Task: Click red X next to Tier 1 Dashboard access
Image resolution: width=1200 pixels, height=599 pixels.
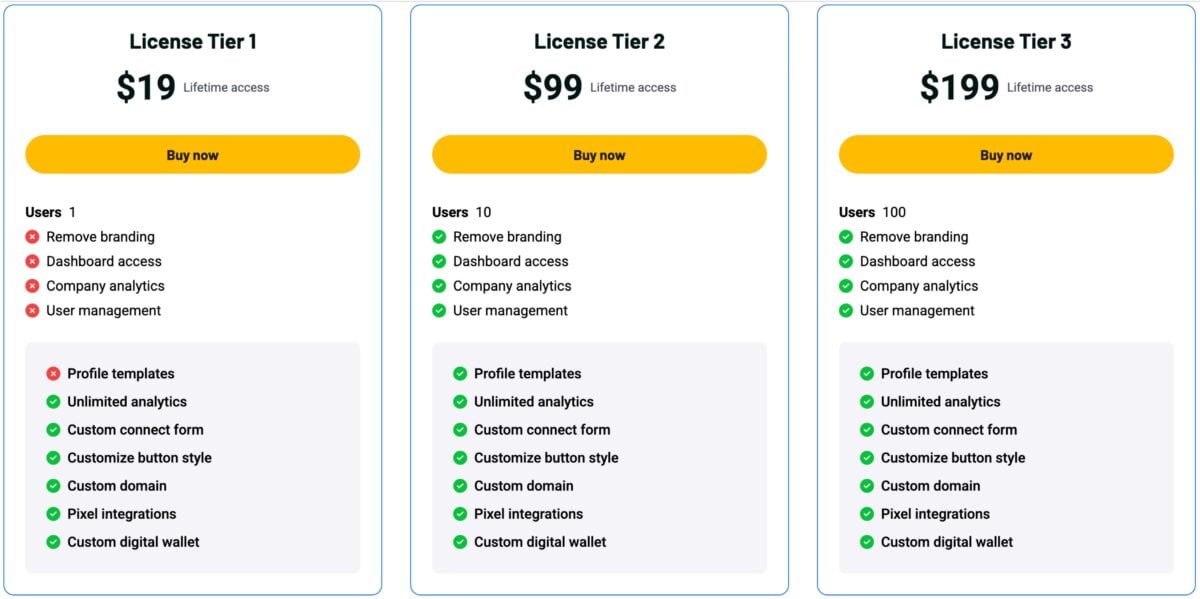Action: pos(32,261)
